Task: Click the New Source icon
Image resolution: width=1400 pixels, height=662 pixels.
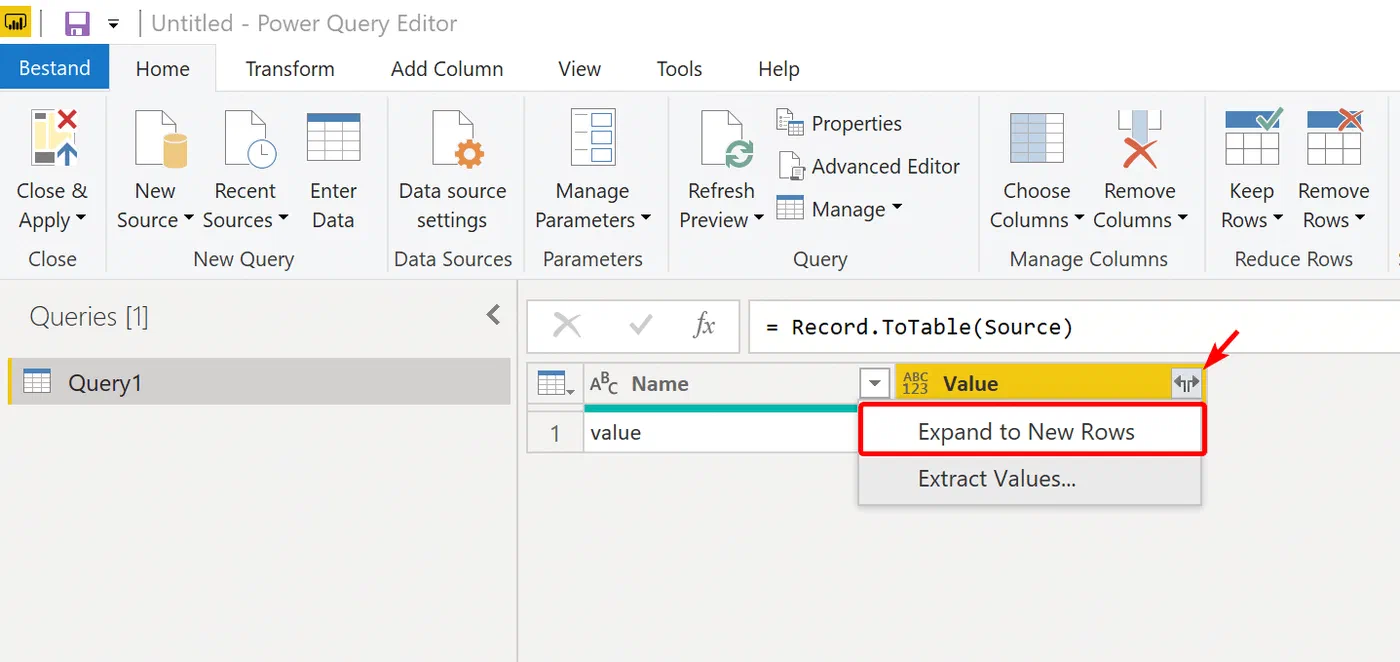Action: coord(161,139)
